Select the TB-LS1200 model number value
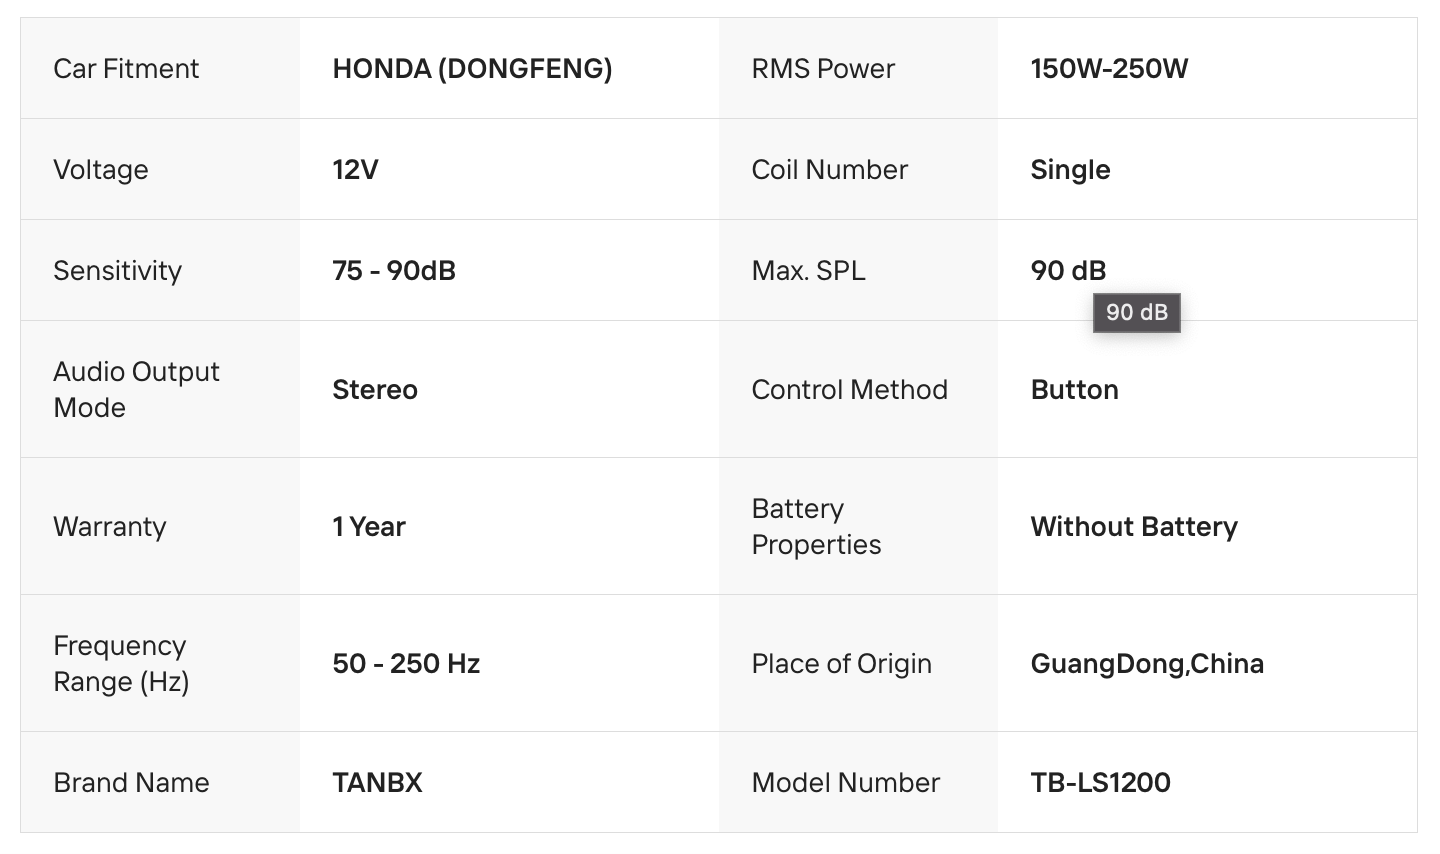Viewport: 1440px width, 854px height. (x=1100, y=783)
